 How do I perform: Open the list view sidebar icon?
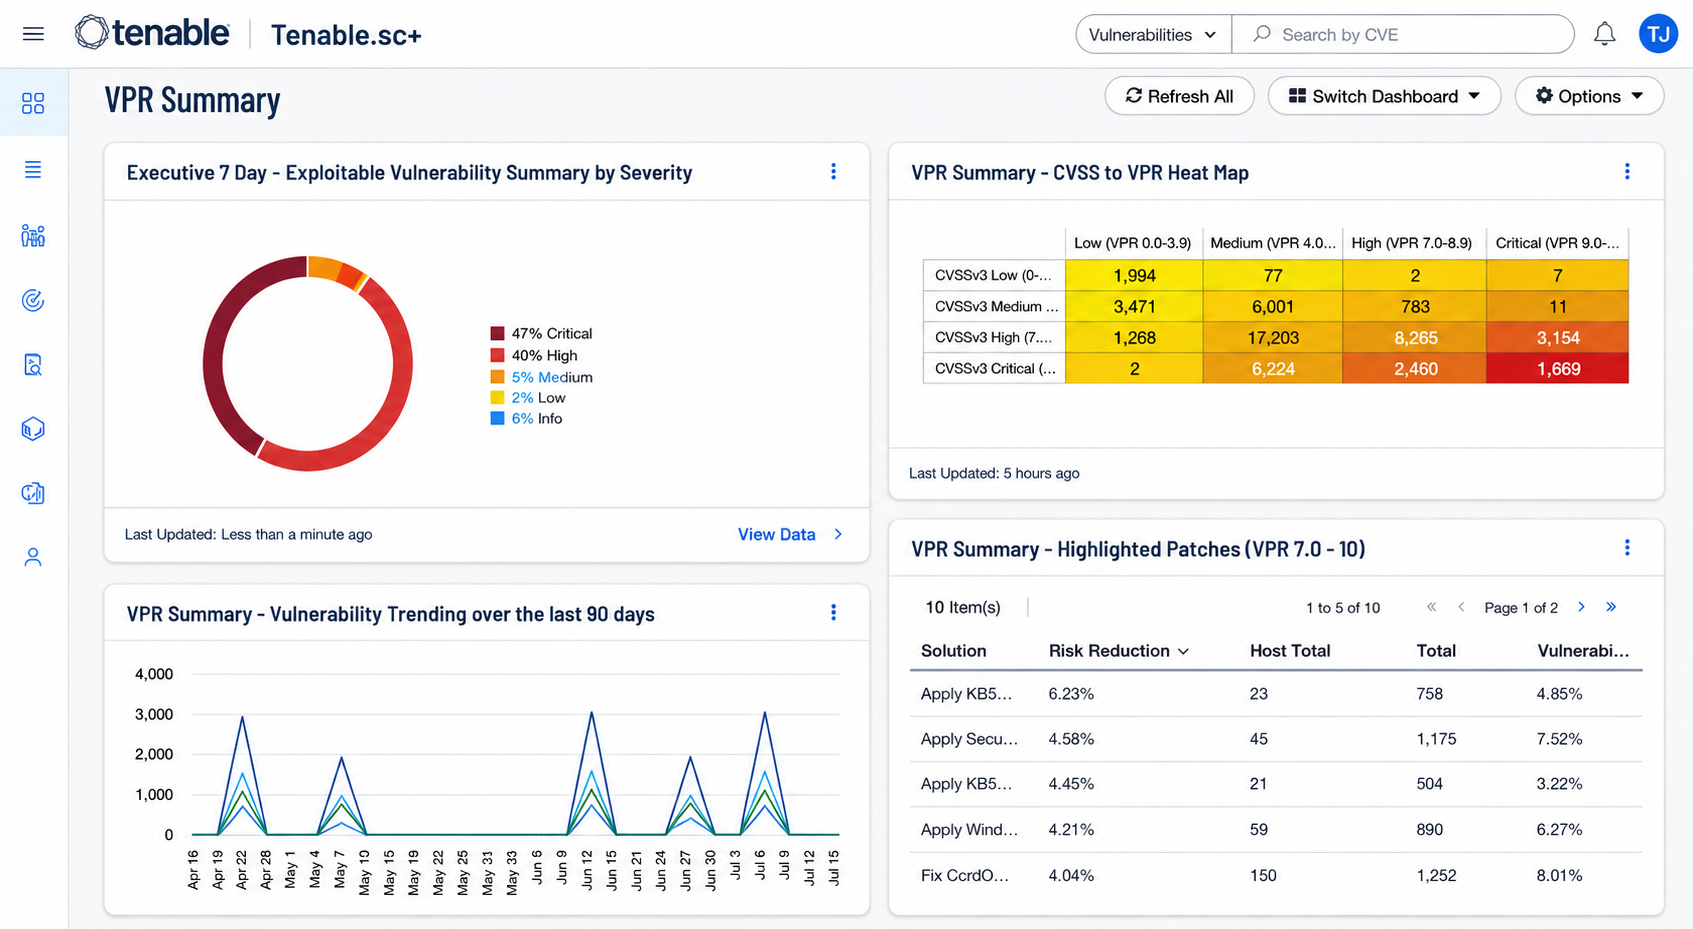[33, 170]
